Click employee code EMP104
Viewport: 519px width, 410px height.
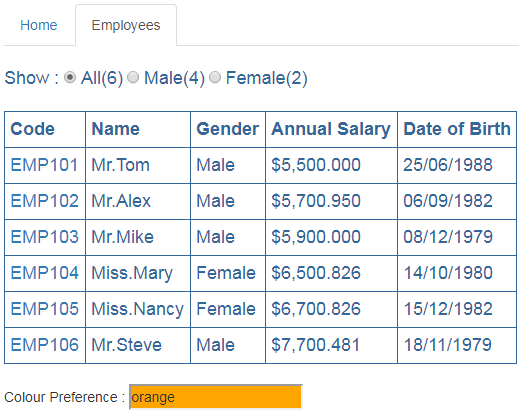click(45, 273)
